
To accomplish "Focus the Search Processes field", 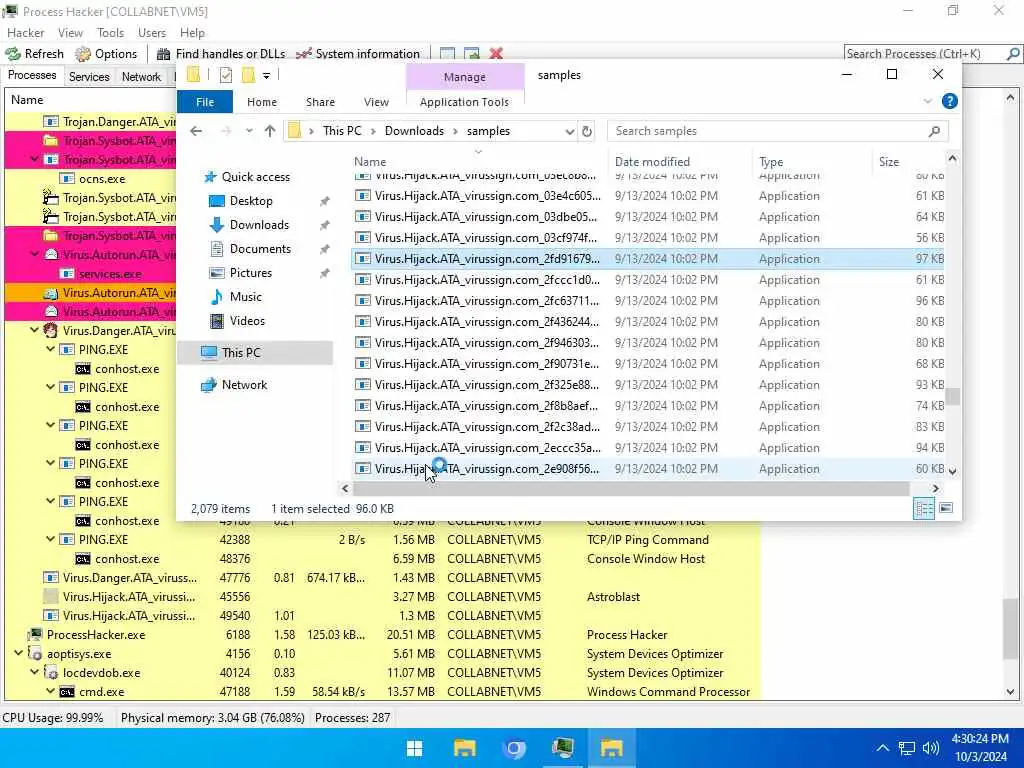I will [925, 54].
